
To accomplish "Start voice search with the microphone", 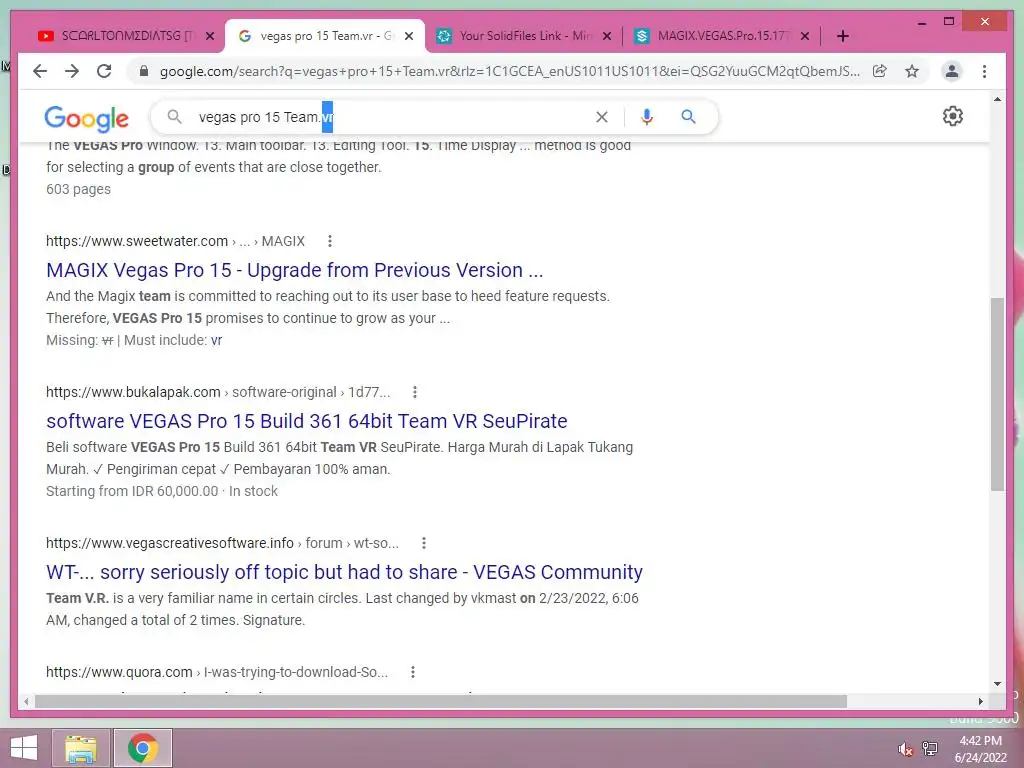I will click(647, 117).
